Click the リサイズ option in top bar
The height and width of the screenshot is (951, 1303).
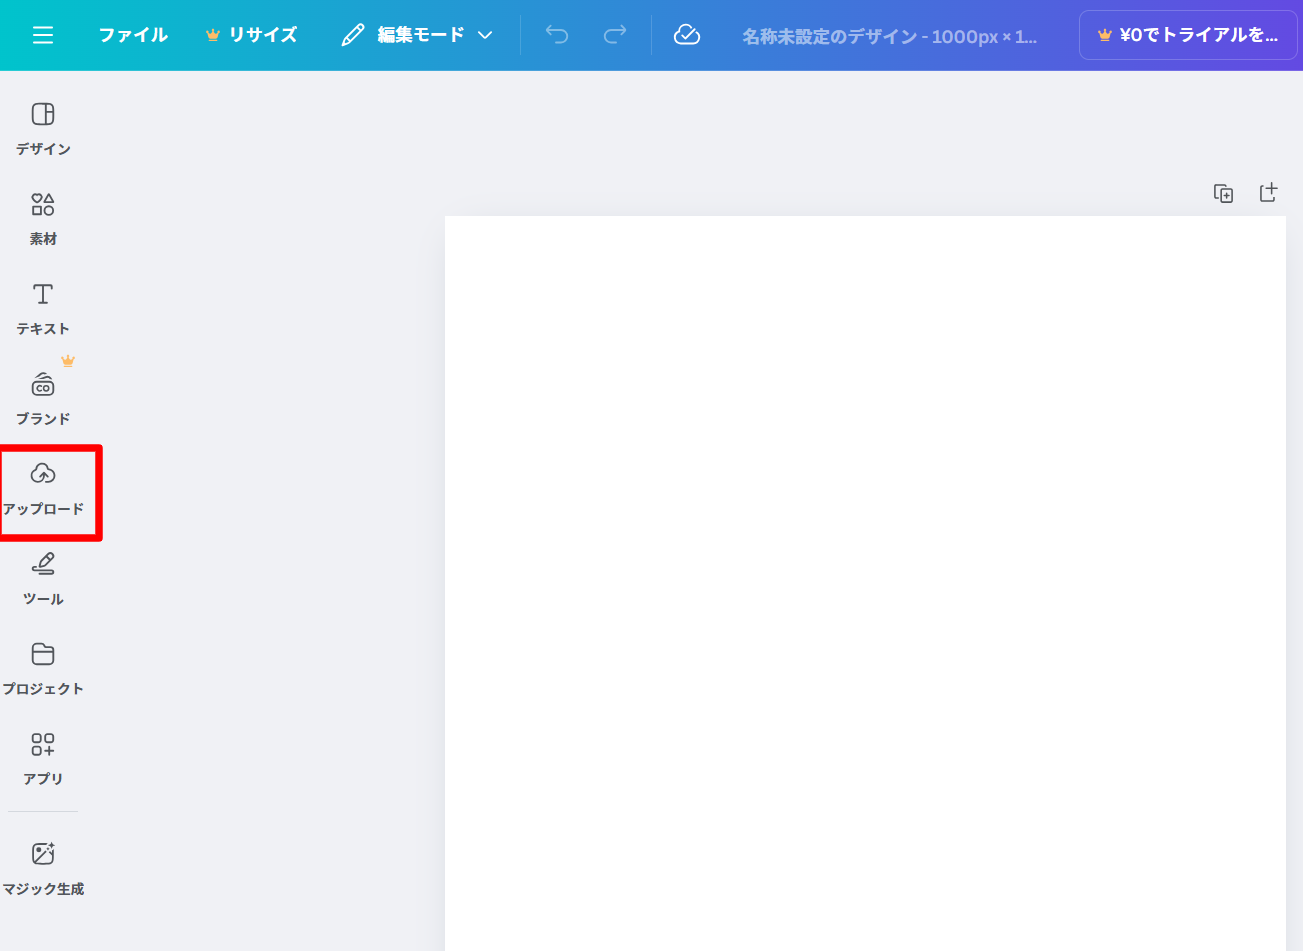[252, 35]
